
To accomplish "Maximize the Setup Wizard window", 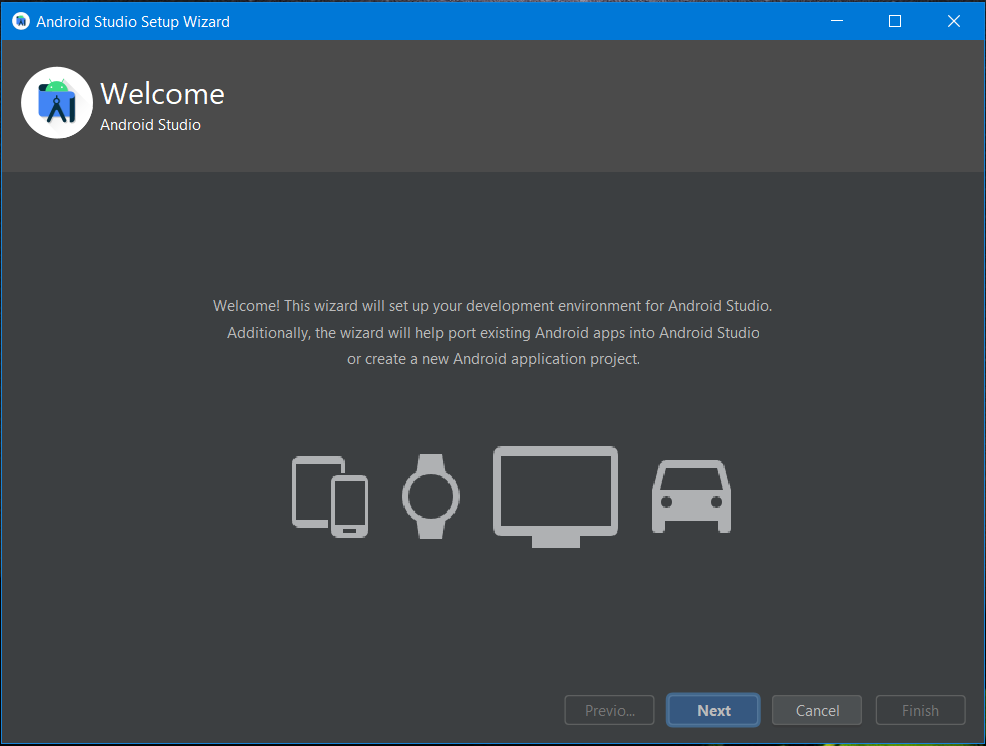I will [895, 21].
